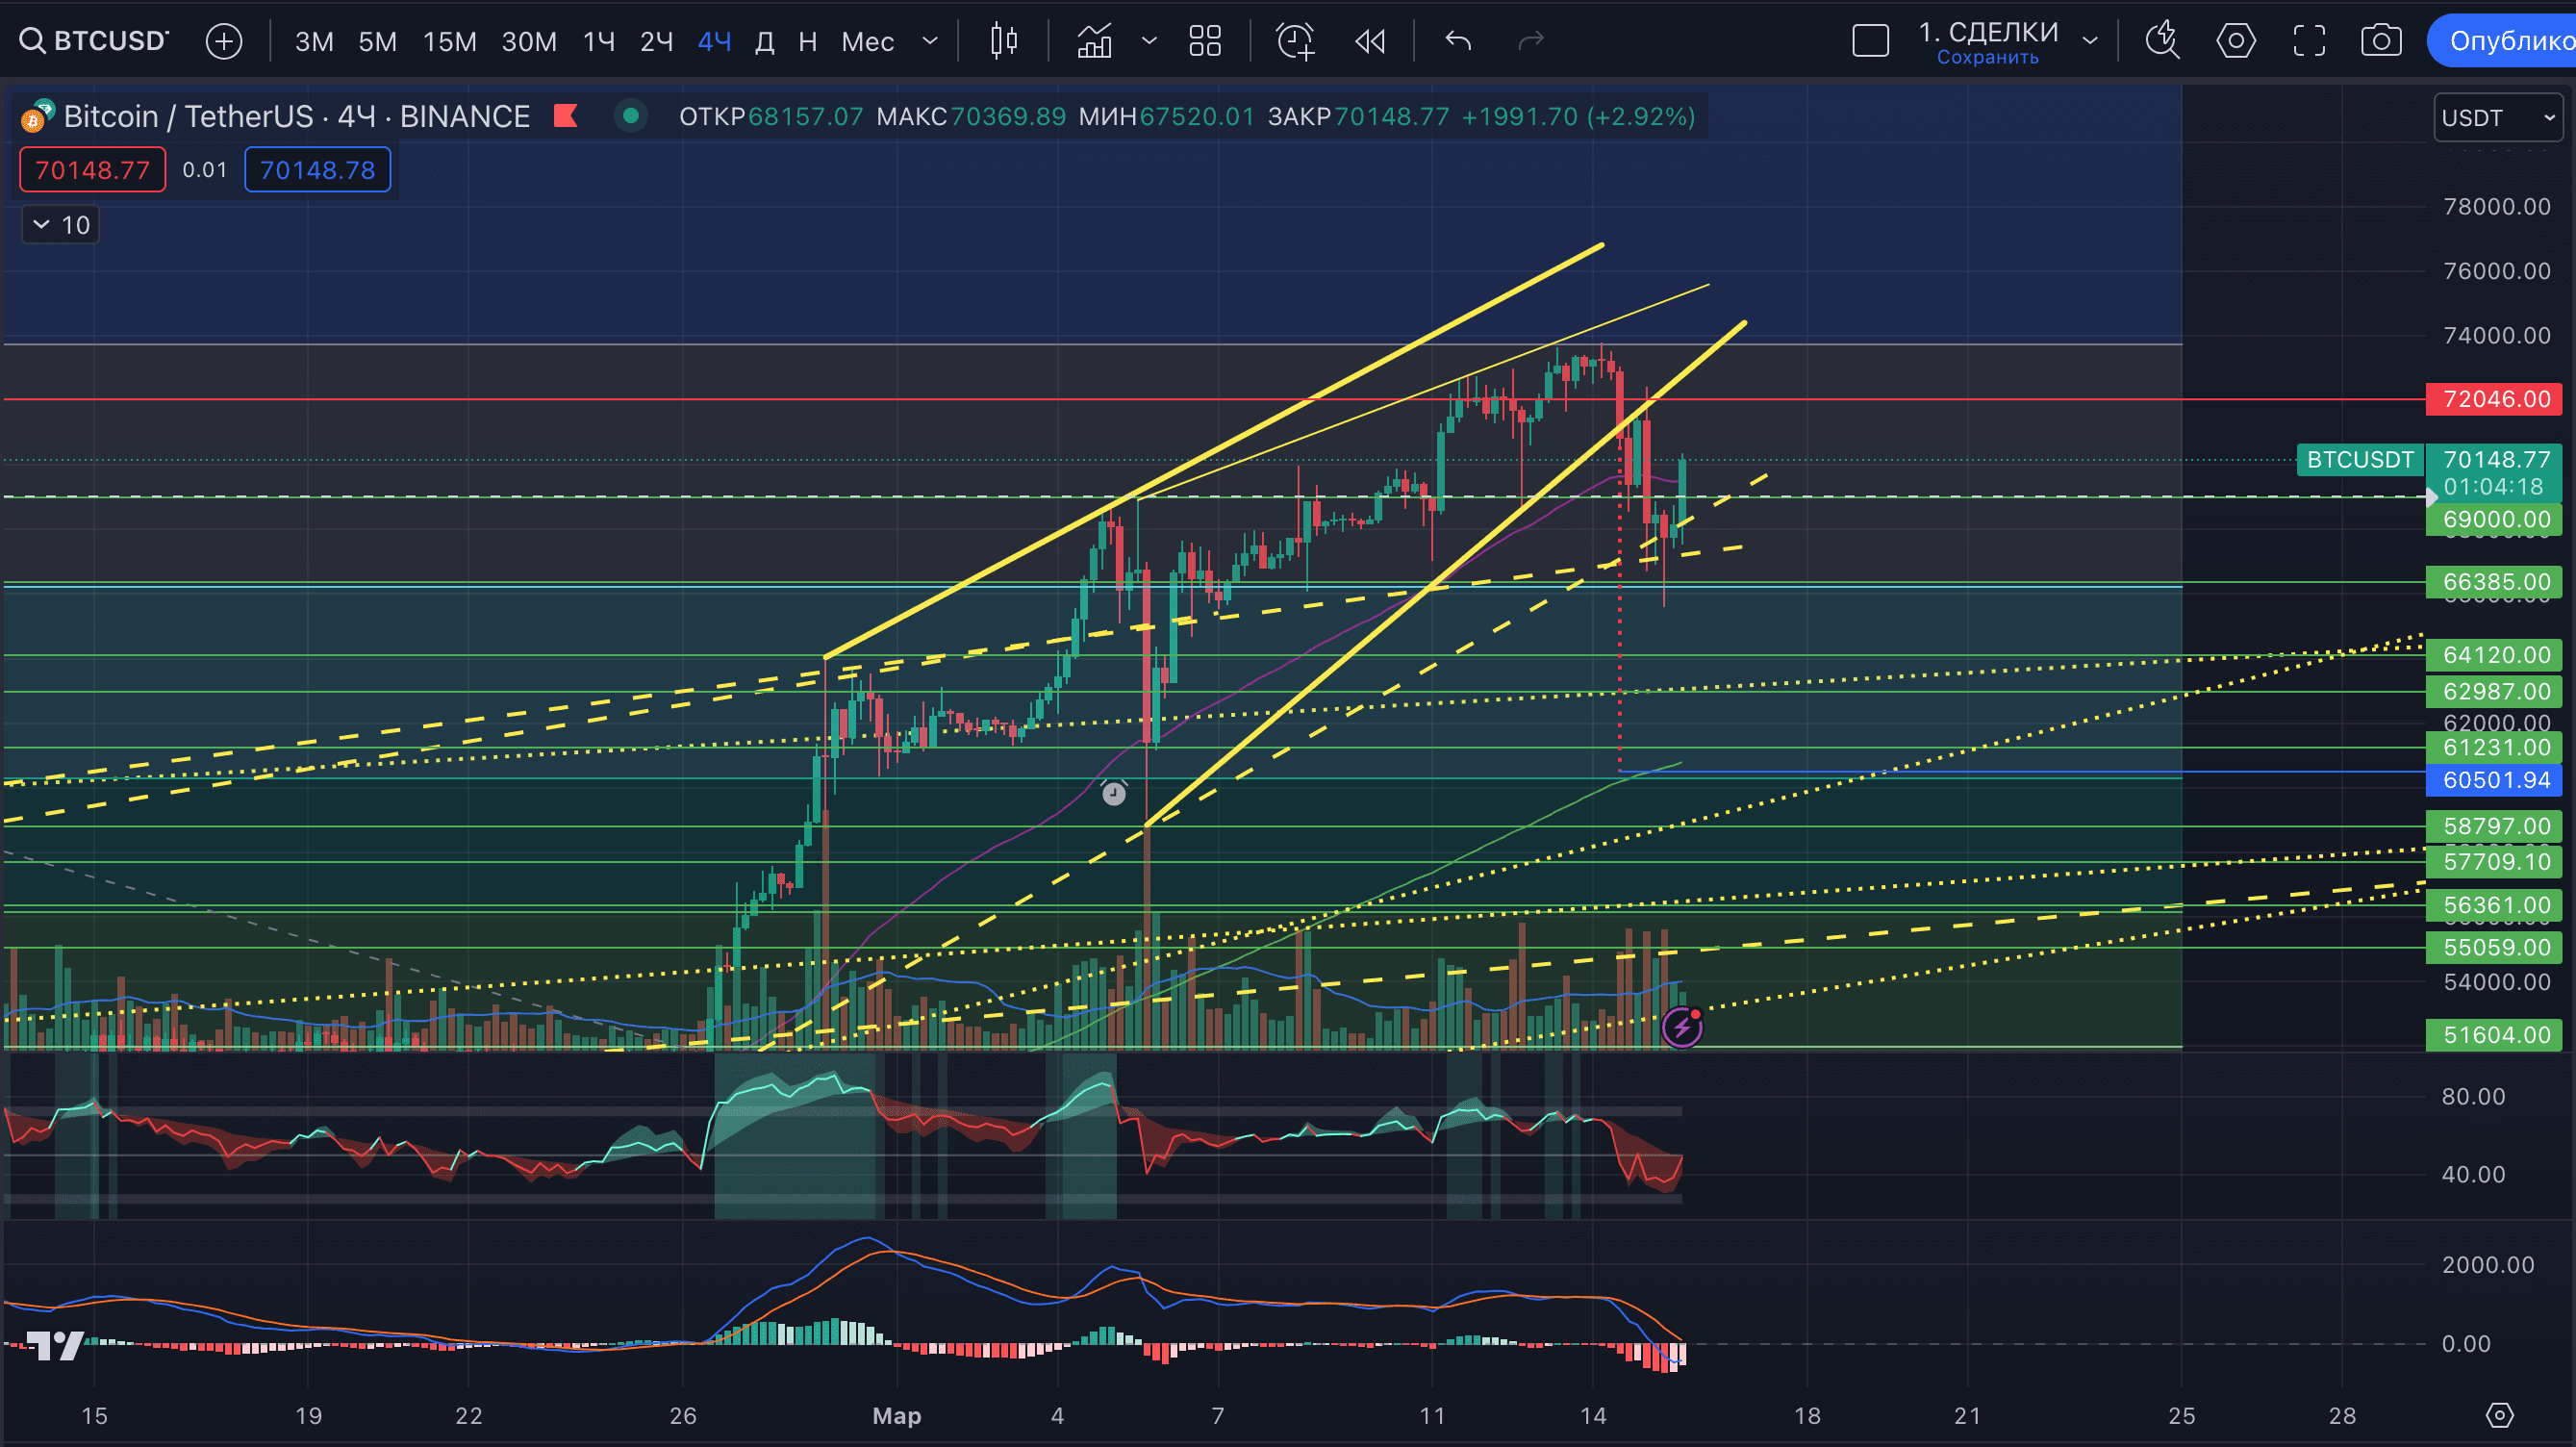
Task: Select the green 51604.00 price level label
Action: coord(2494,1035)
